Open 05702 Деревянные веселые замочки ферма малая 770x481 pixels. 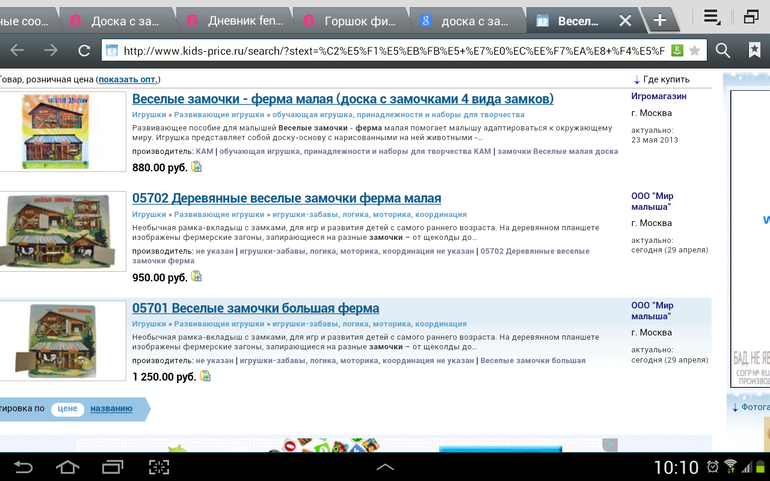286,198
